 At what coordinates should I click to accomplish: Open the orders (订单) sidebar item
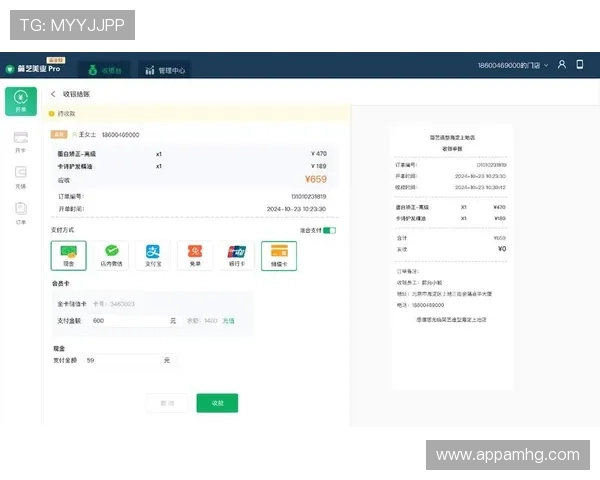21,213
